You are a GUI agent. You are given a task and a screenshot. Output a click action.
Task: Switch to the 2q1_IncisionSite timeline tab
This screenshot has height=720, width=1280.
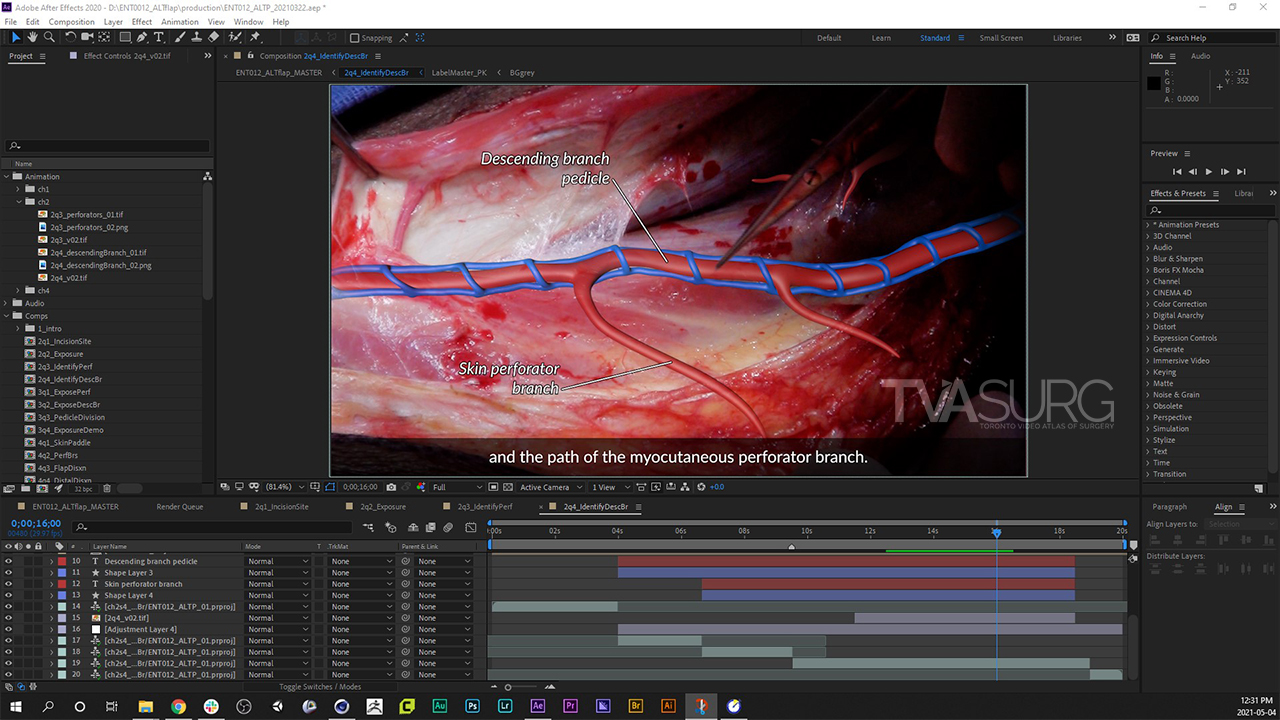click(282, 507)
